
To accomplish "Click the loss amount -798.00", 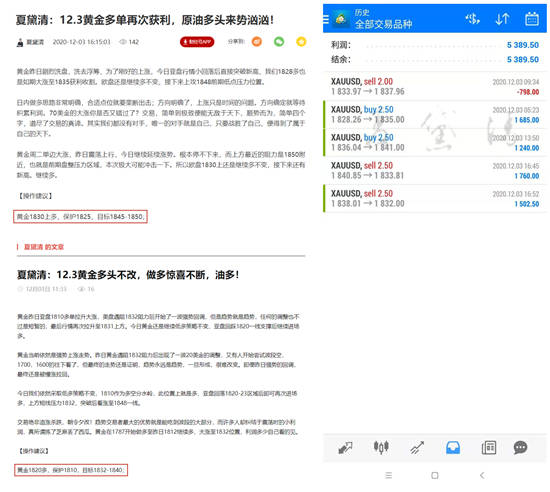I will click(528, 92).
